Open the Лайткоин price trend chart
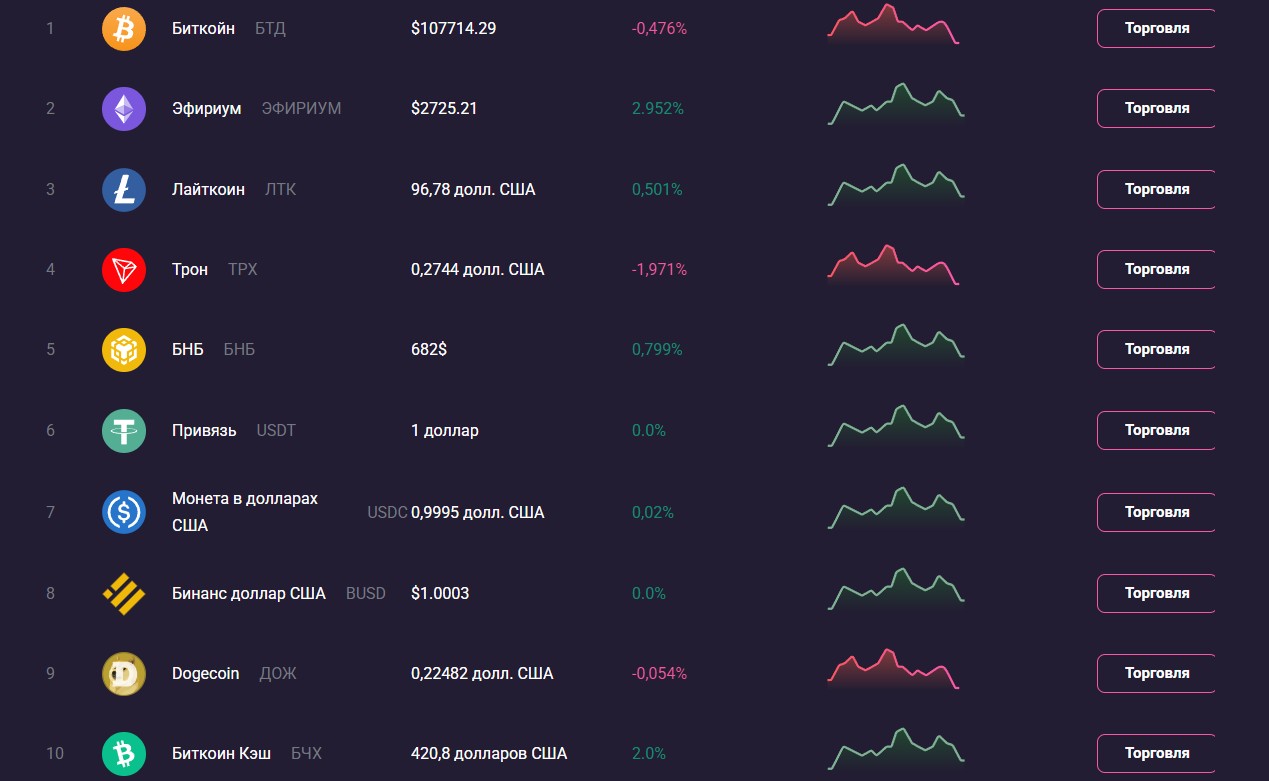This screenshot has height=781, width=1269. 896,185
